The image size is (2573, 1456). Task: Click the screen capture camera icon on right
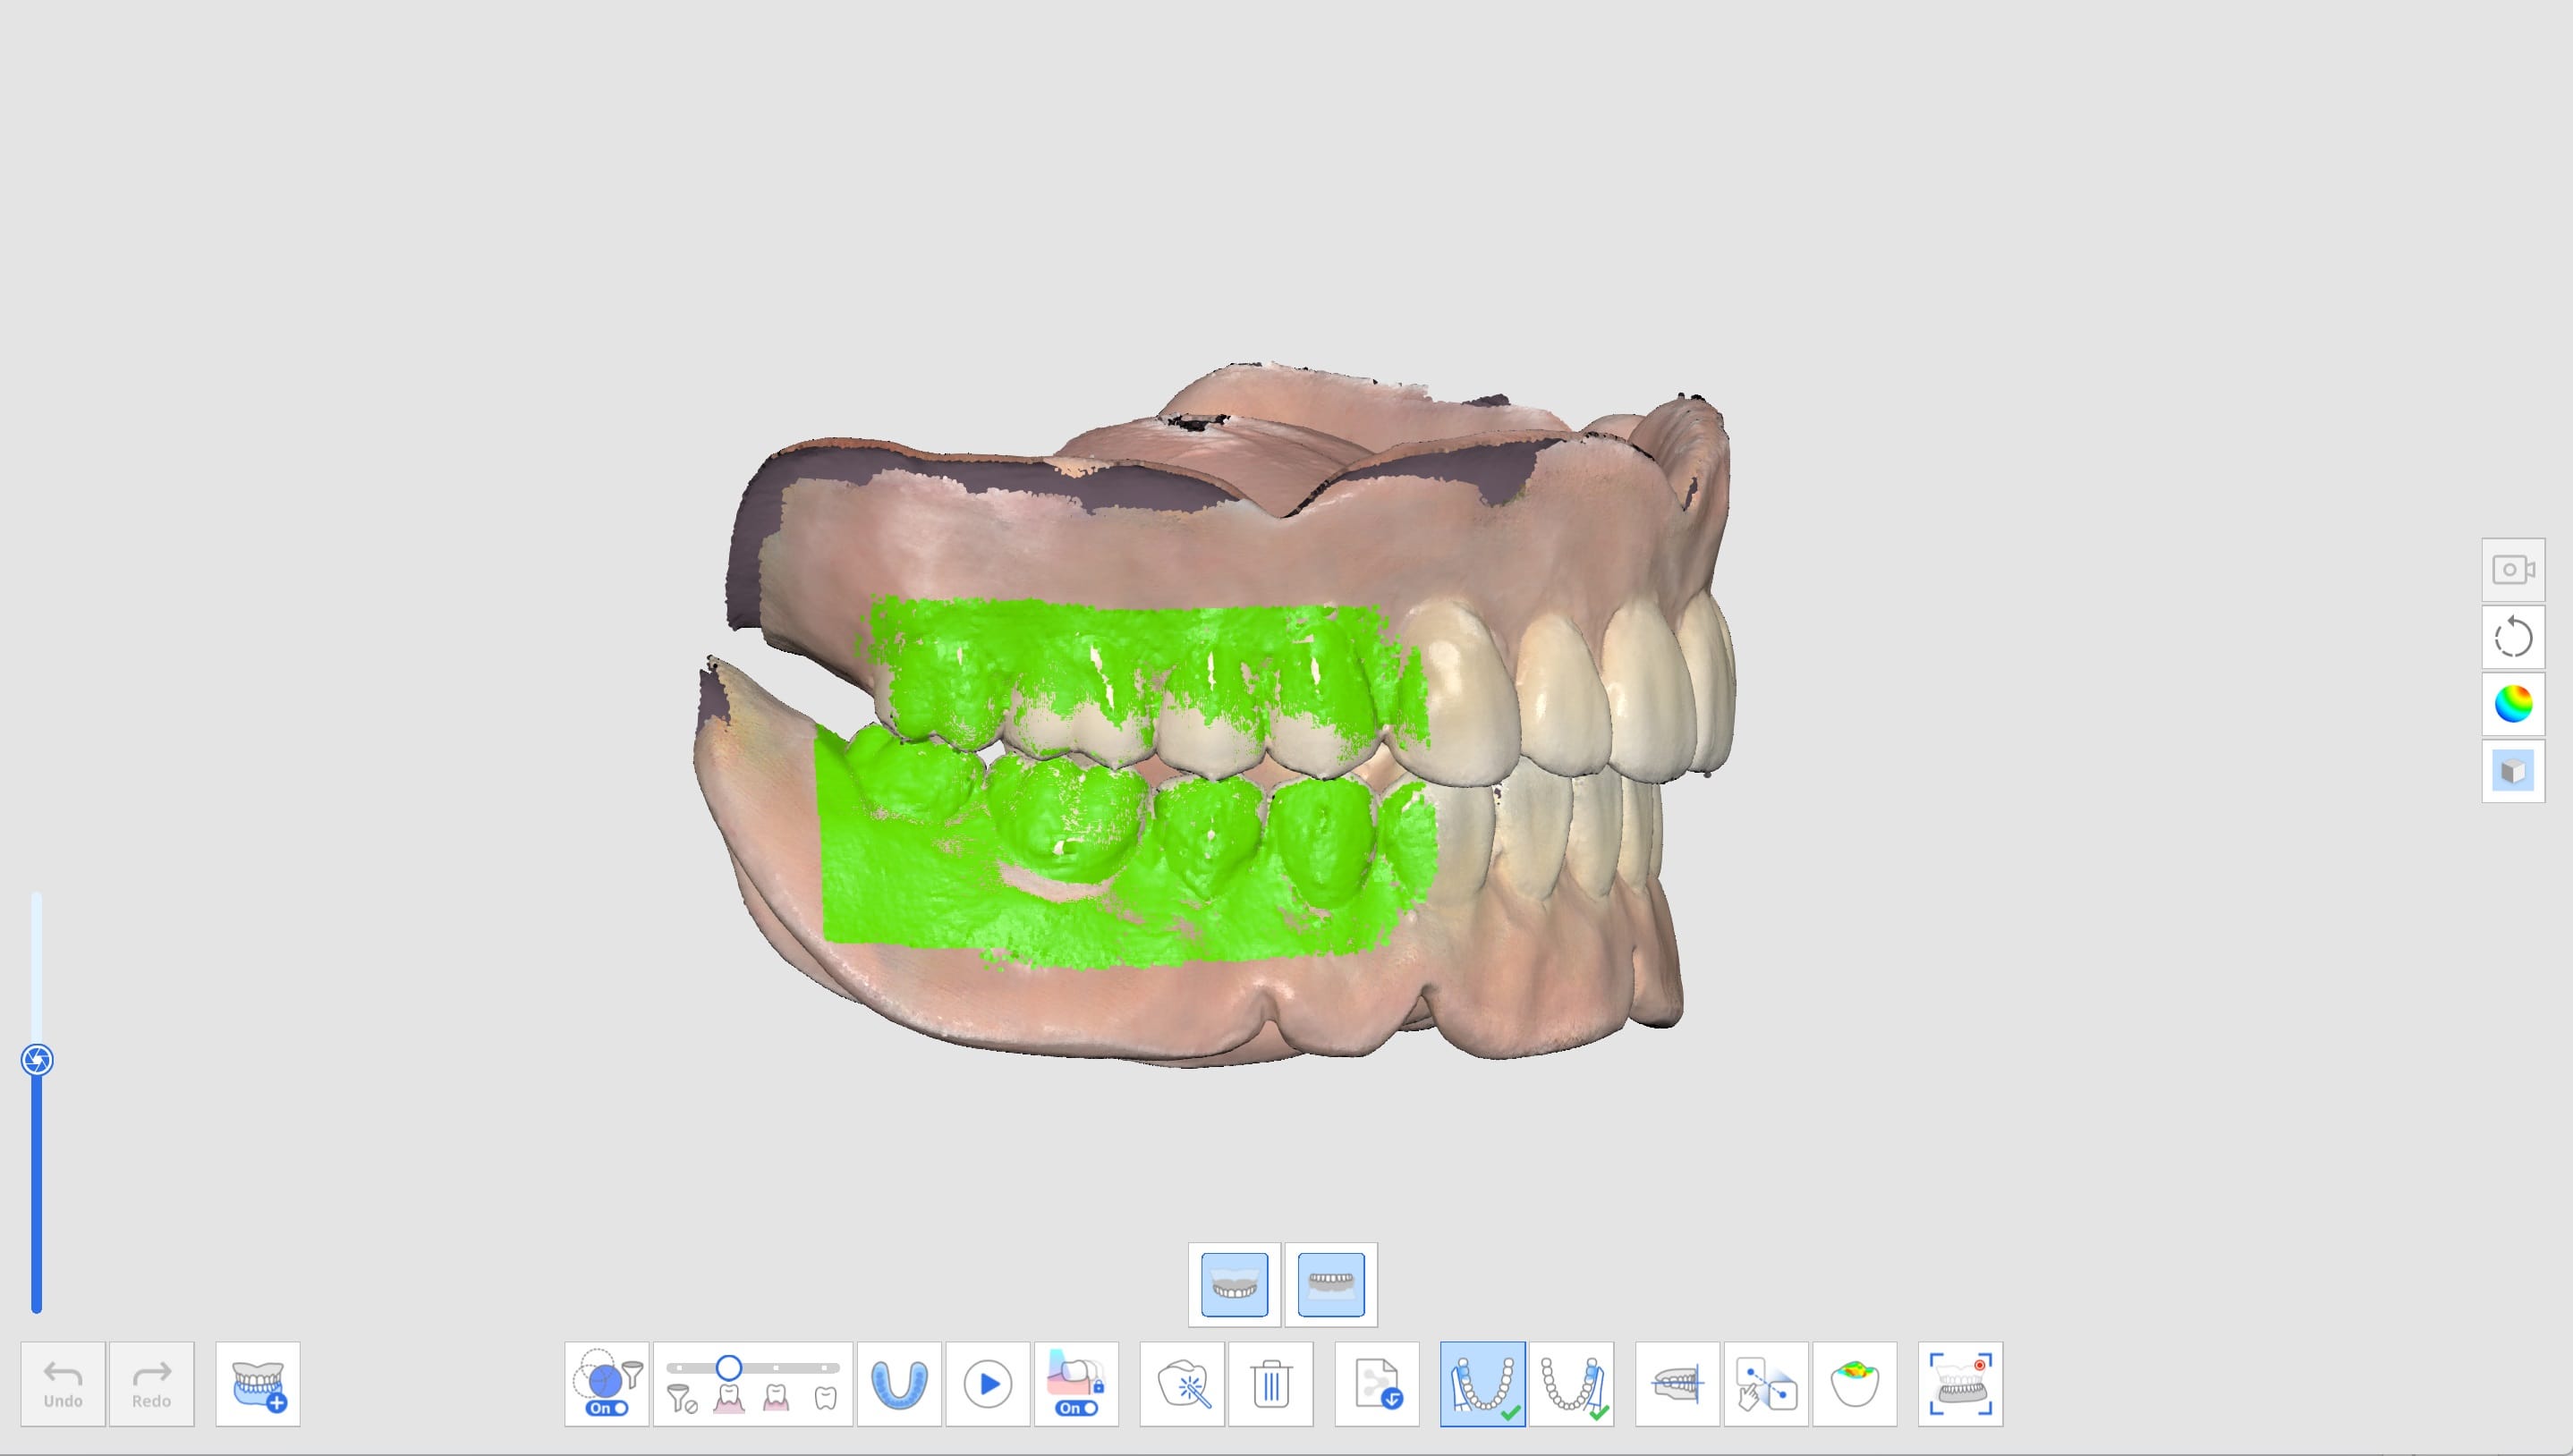click(2514, 568)
